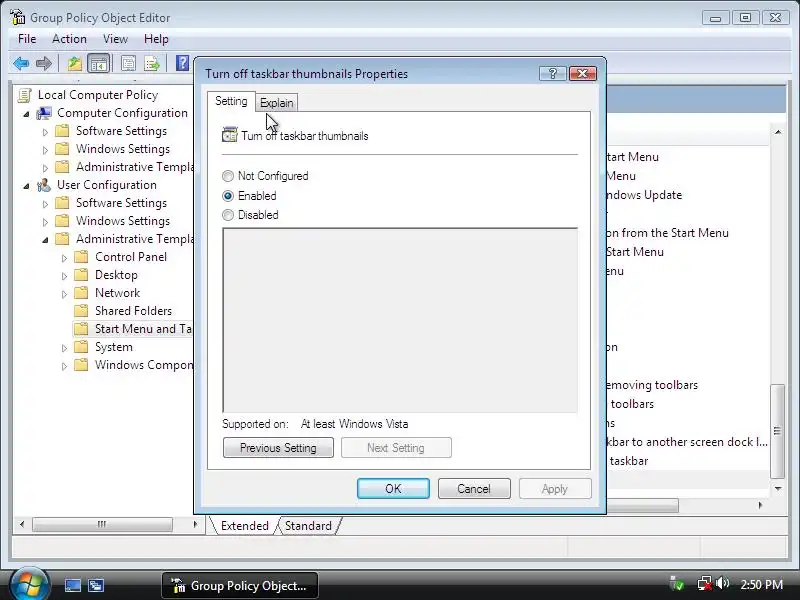This screenshot has width=800, height=600.
Task: Click the Properties toolbar icon
Action: (x=128, y=64)
